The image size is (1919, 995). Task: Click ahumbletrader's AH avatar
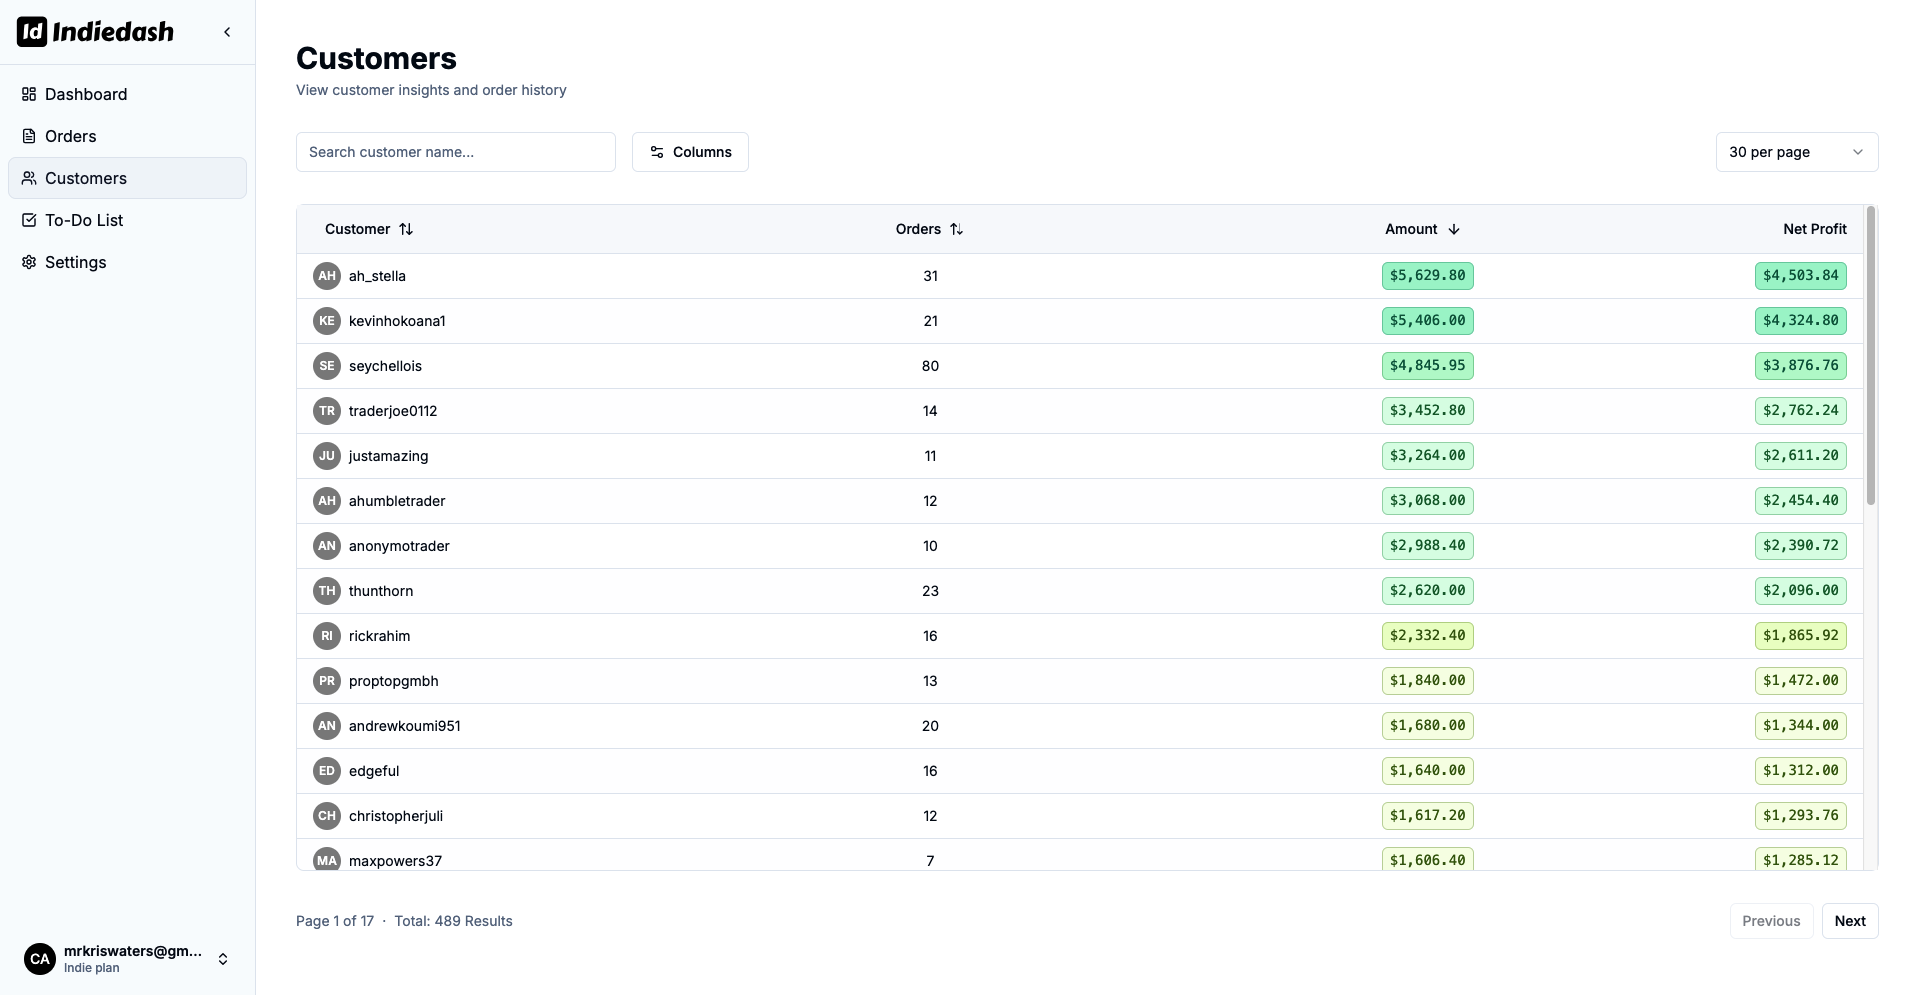[x=327, y=501]
